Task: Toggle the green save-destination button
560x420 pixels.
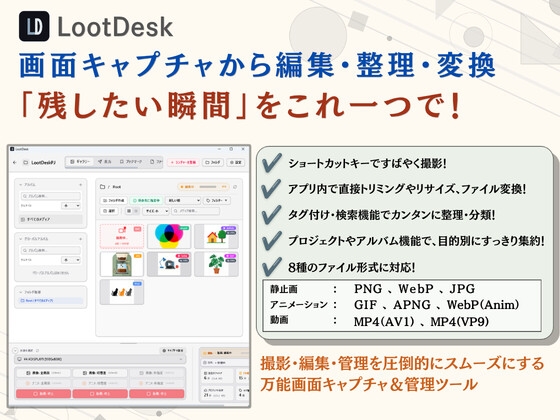Action: [146, 201]
